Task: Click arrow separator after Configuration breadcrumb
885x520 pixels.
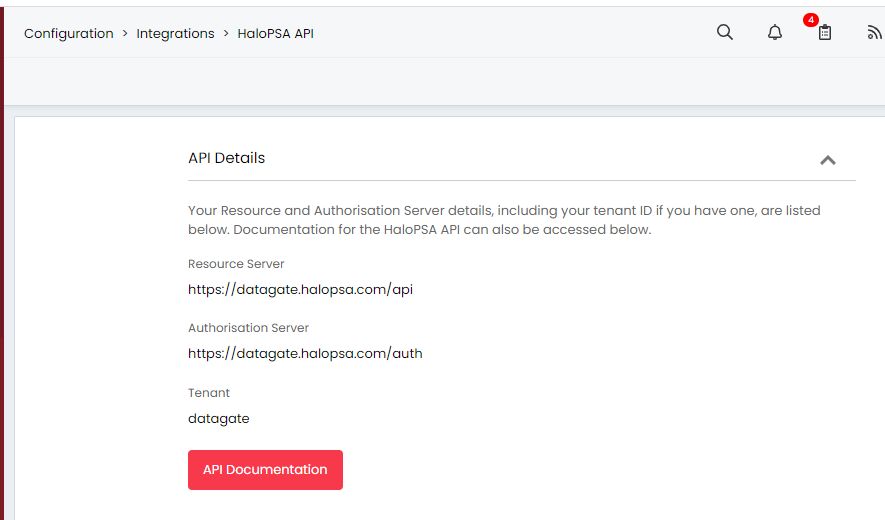Action: click(x=125, y=34)
